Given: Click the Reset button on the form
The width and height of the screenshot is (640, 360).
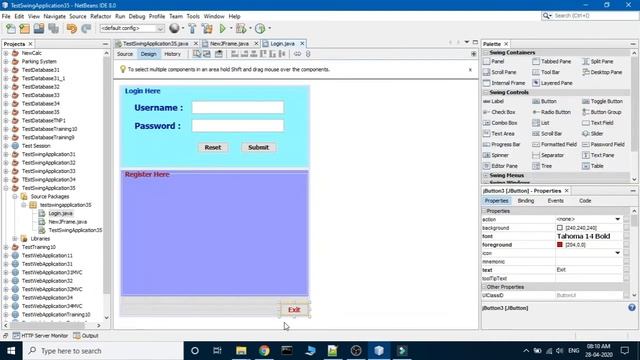Looking at the screenshot, I should [213, 147].
